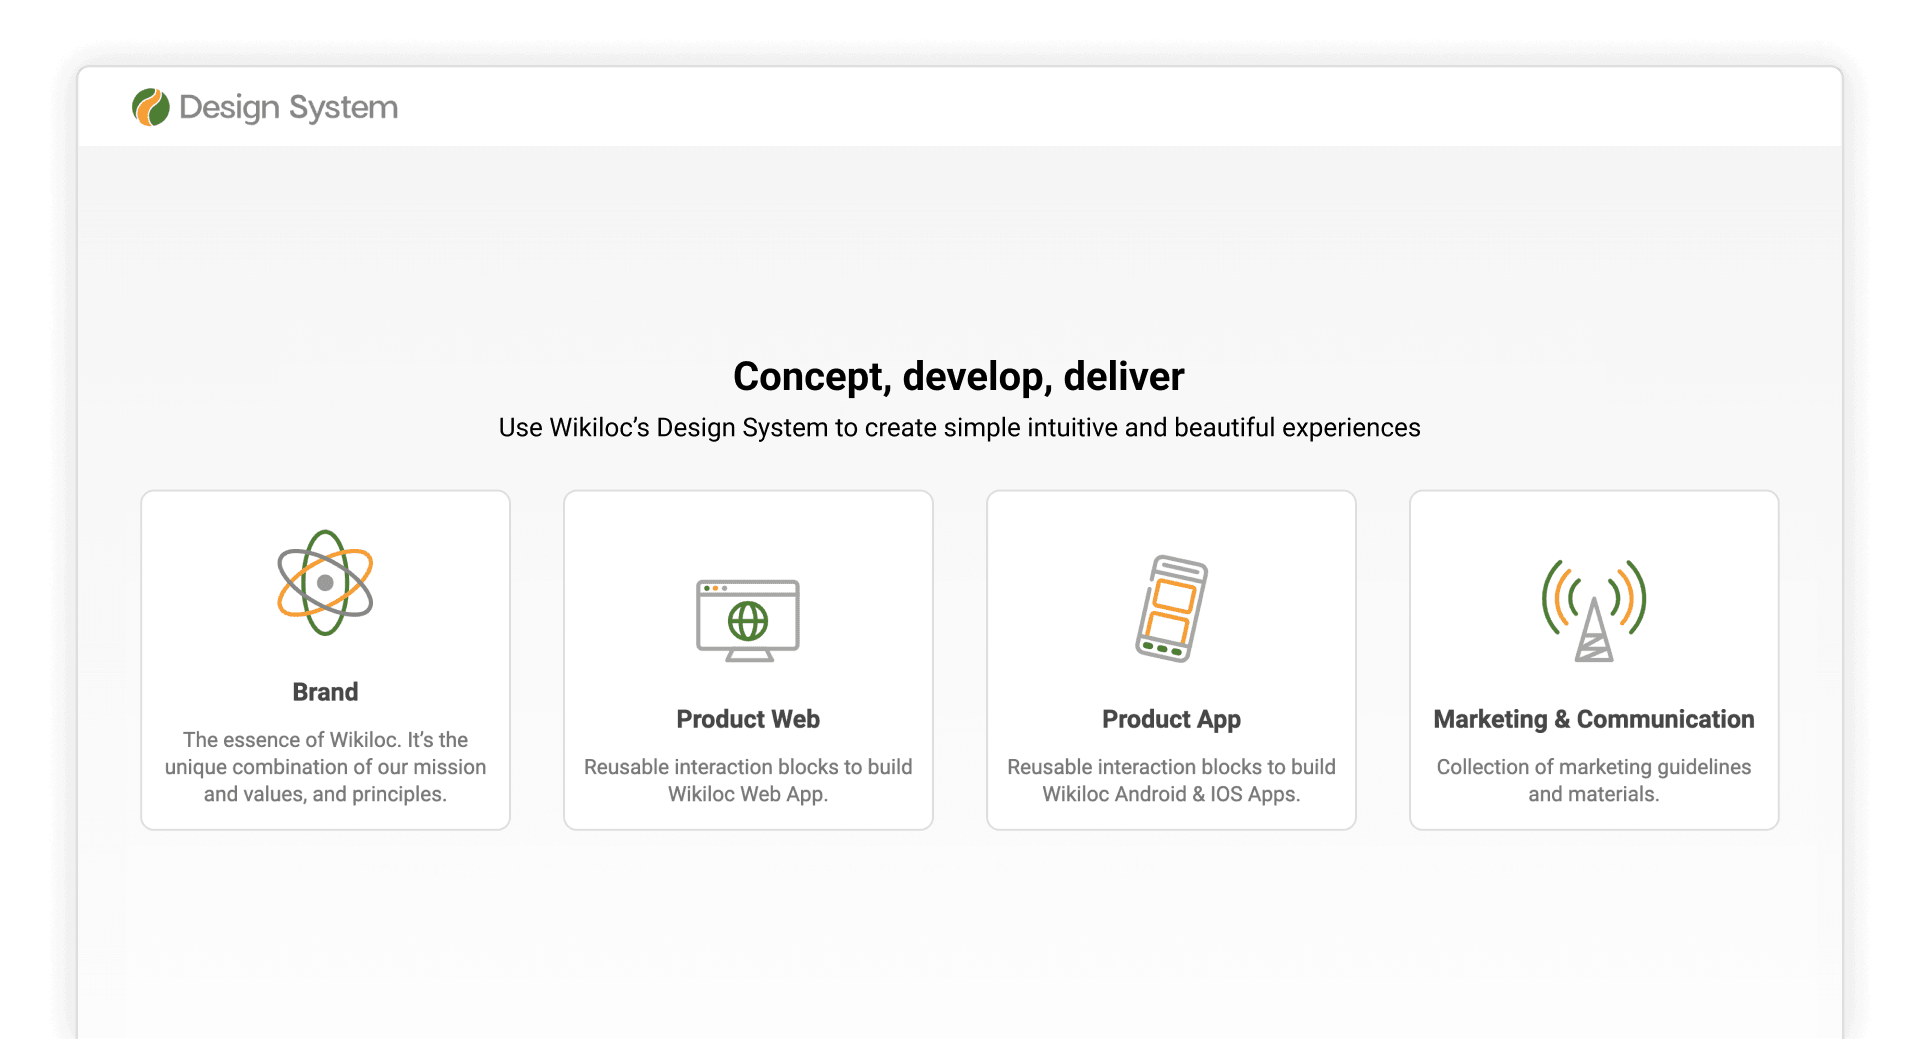This screenshot has width=1920, height=1039.
Task: Click the Product App smartphone icon
Action: (1171, 608)
